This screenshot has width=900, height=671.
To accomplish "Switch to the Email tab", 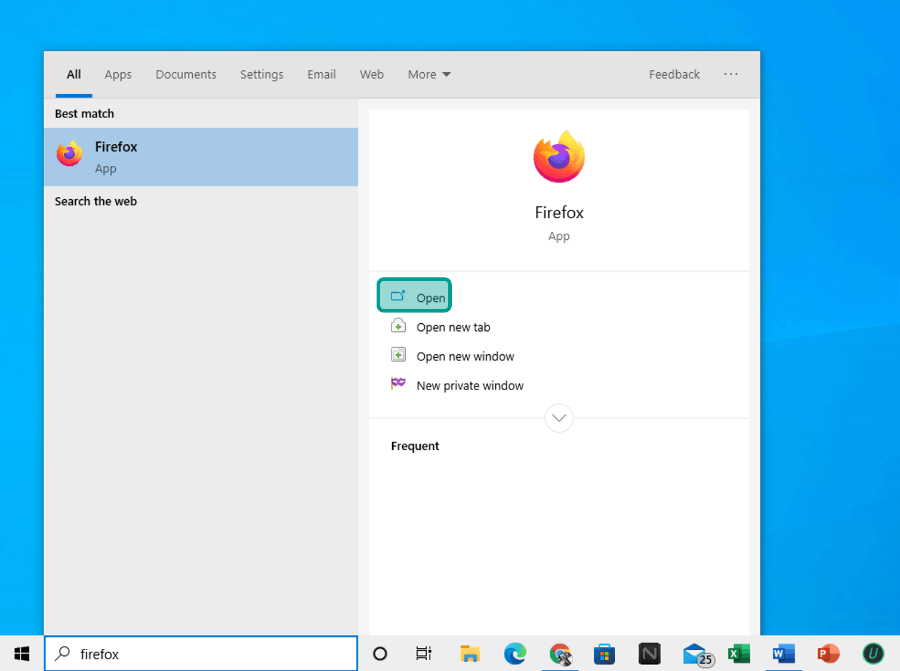I will [x=321, y=75].
